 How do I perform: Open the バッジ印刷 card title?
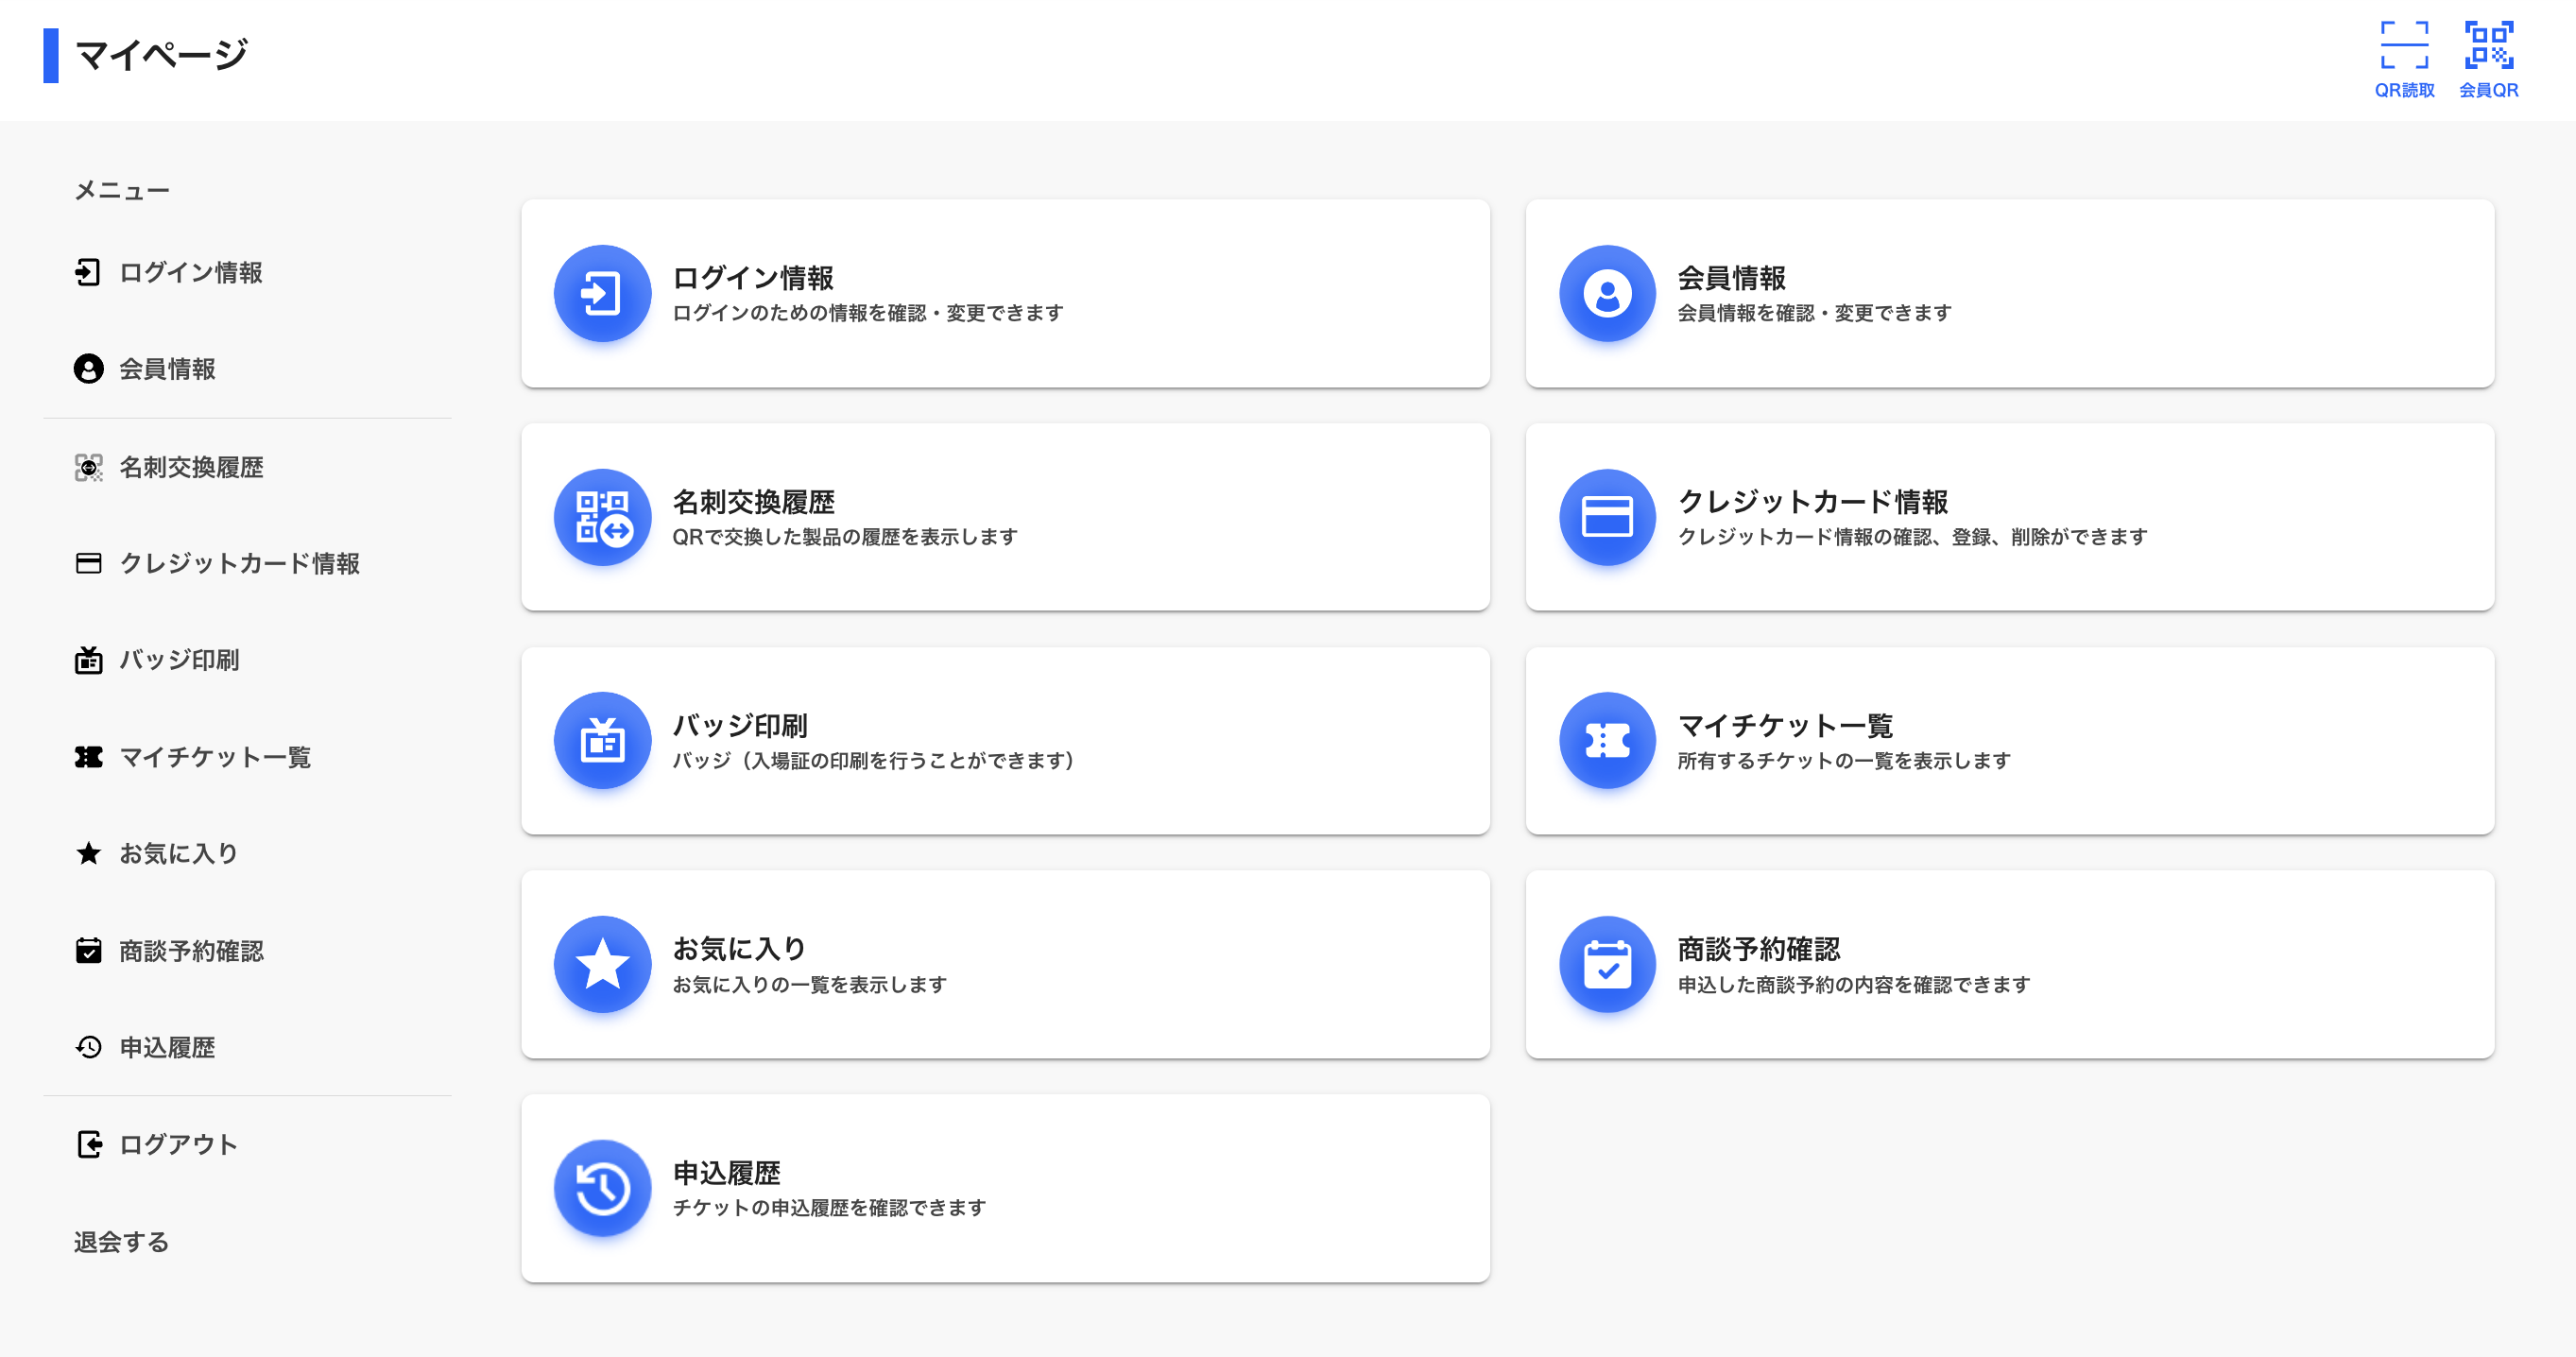coord(740,725)
